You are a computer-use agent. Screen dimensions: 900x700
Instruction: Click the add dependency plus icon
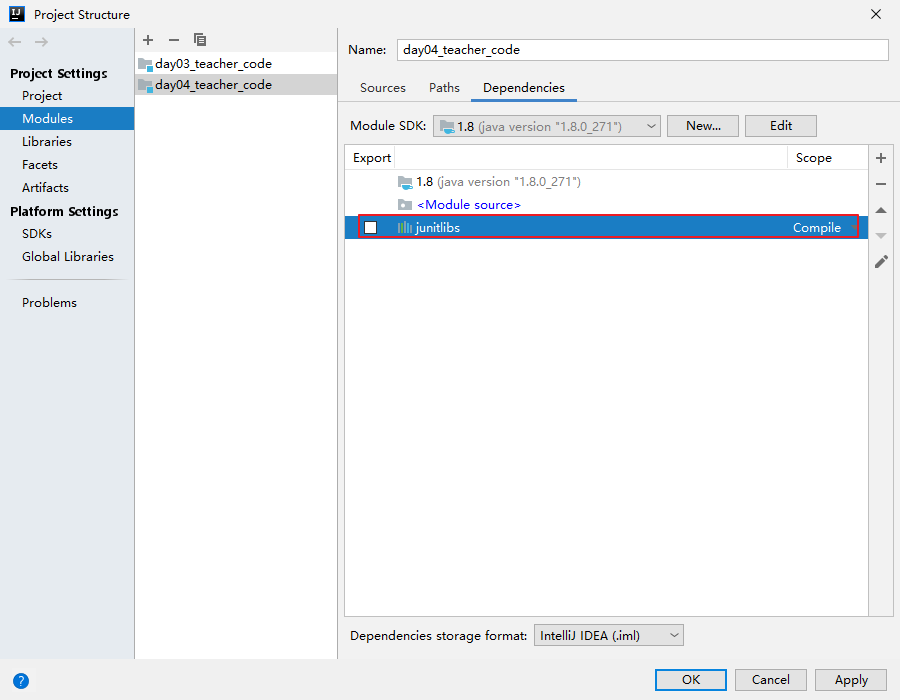coord(881,158)
